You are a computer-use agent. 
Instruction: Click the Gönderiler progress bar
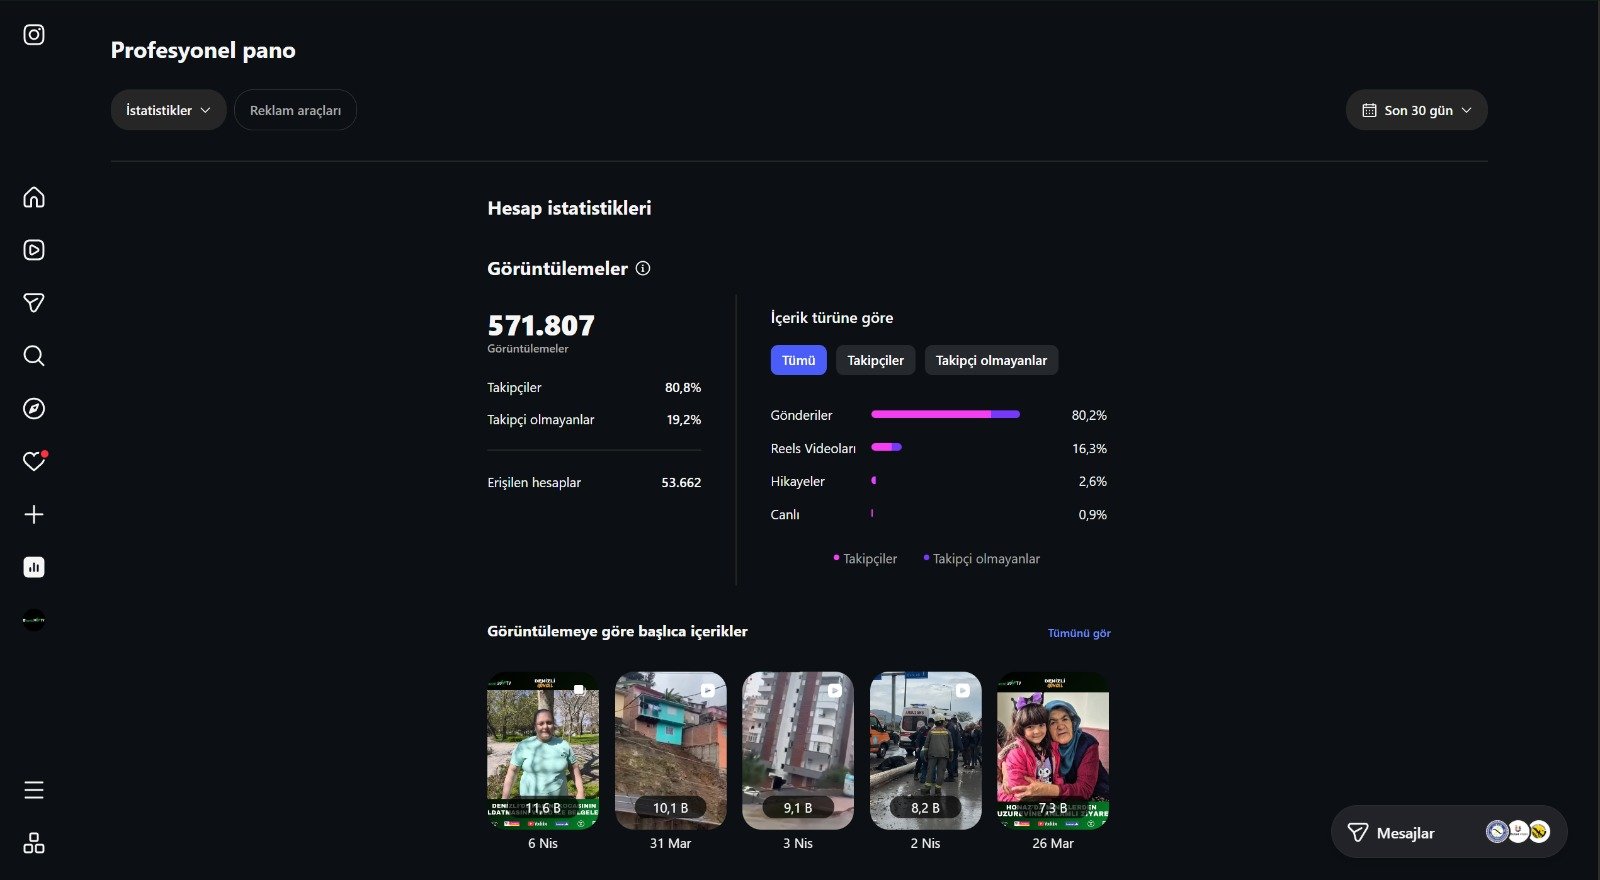pos(945,414)
